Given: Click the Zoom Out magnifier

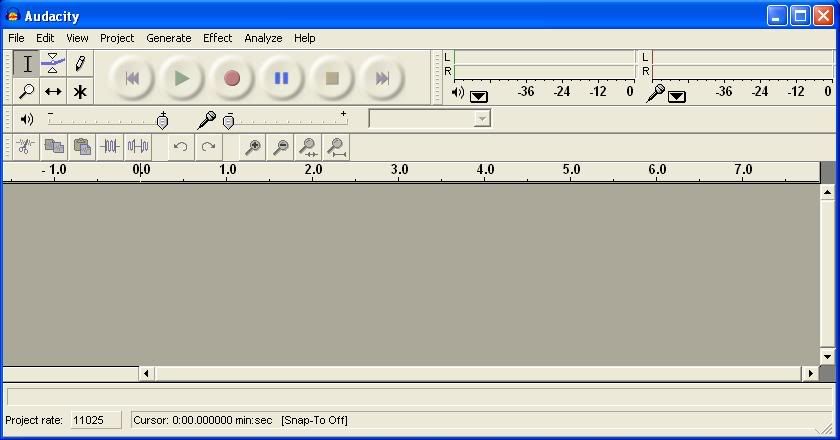Looking at the screenshot, I should [x=280, y=146].
